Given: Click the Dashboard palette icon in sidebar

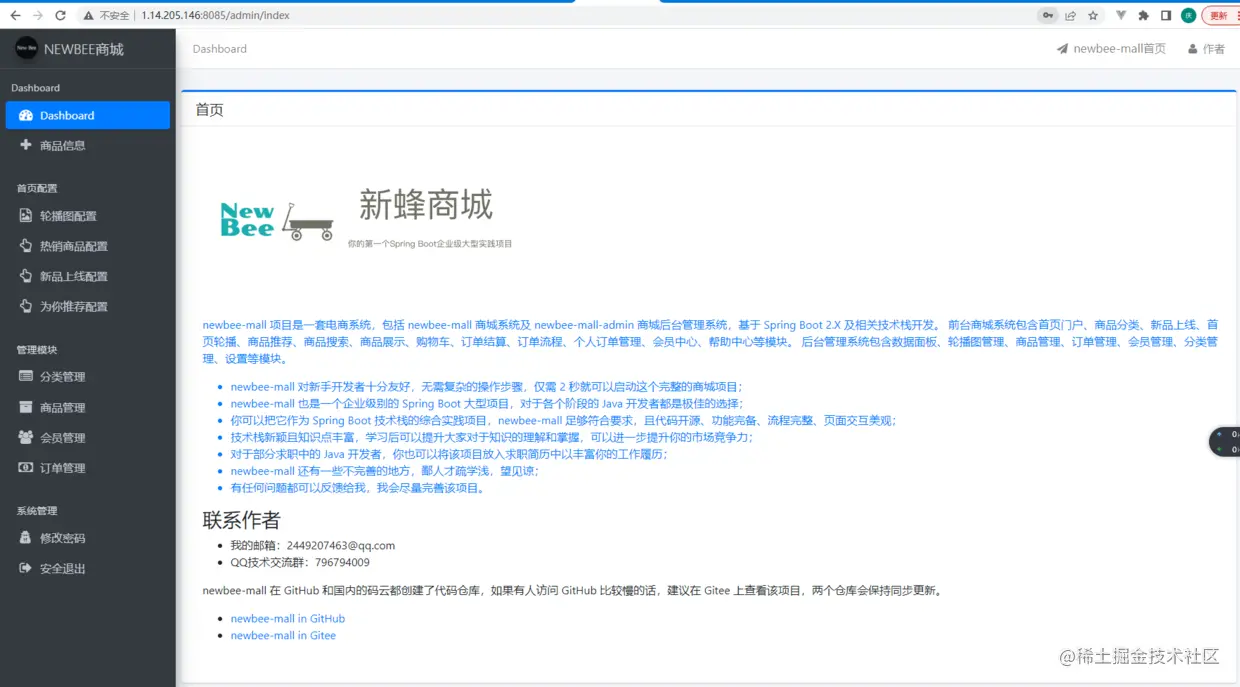Looking at the screenshot, I should click(26, 116).
